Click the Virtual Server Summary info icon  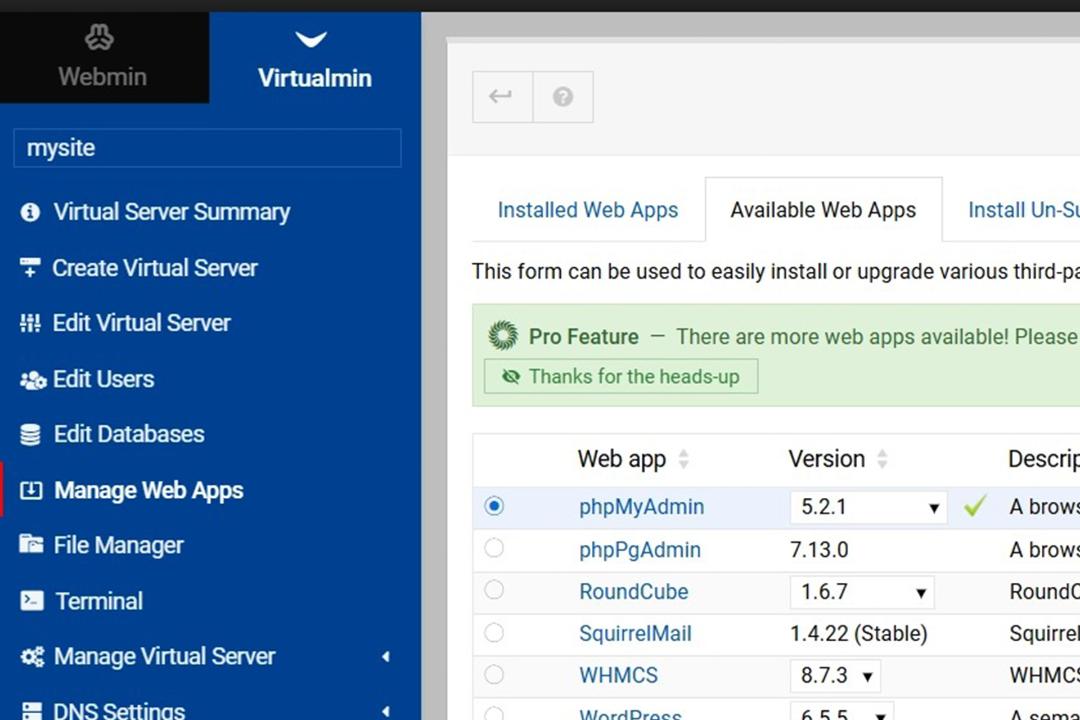click(x=30, y=212)
